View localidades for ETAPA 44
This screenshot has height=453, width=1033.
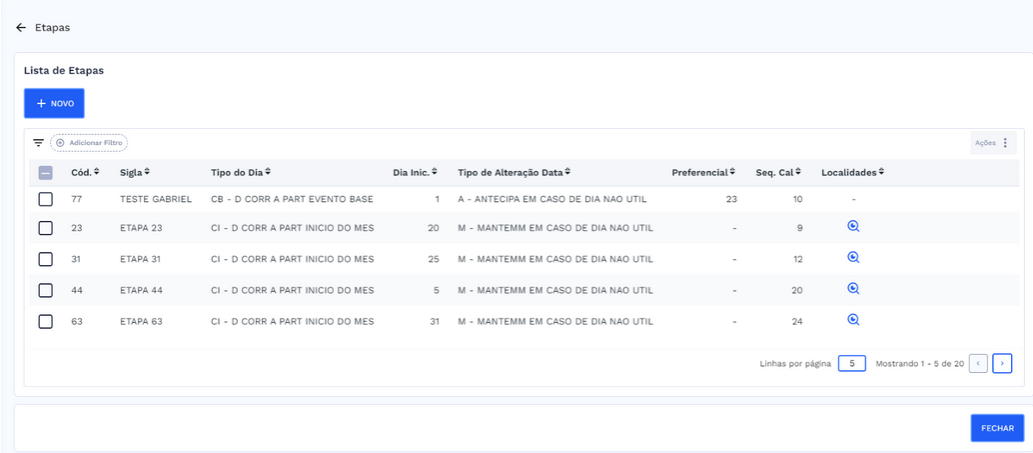point(853,289)
